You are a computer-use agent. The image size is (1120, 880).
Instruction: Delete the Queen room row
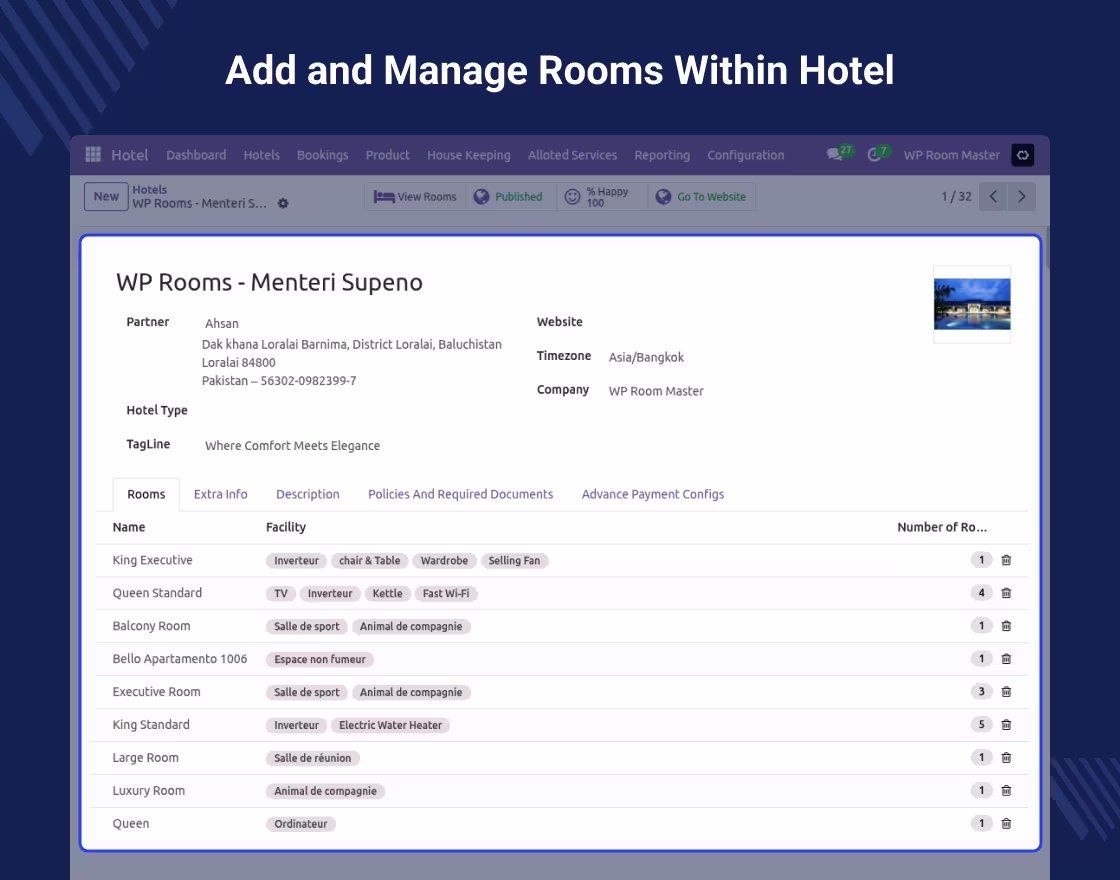(1006, 824)
